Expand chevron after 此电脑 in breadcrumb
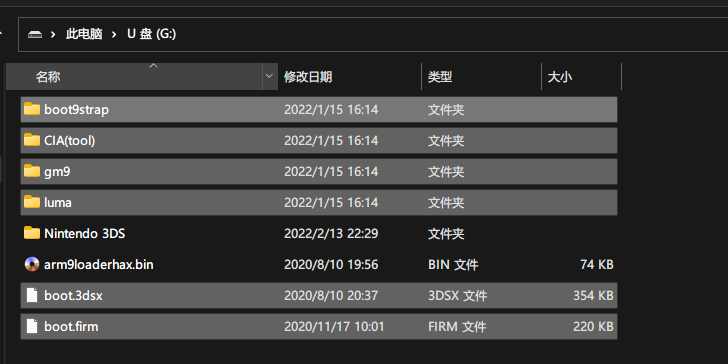The width and height of the screenshot is (728, 364). tap(114, 34)
